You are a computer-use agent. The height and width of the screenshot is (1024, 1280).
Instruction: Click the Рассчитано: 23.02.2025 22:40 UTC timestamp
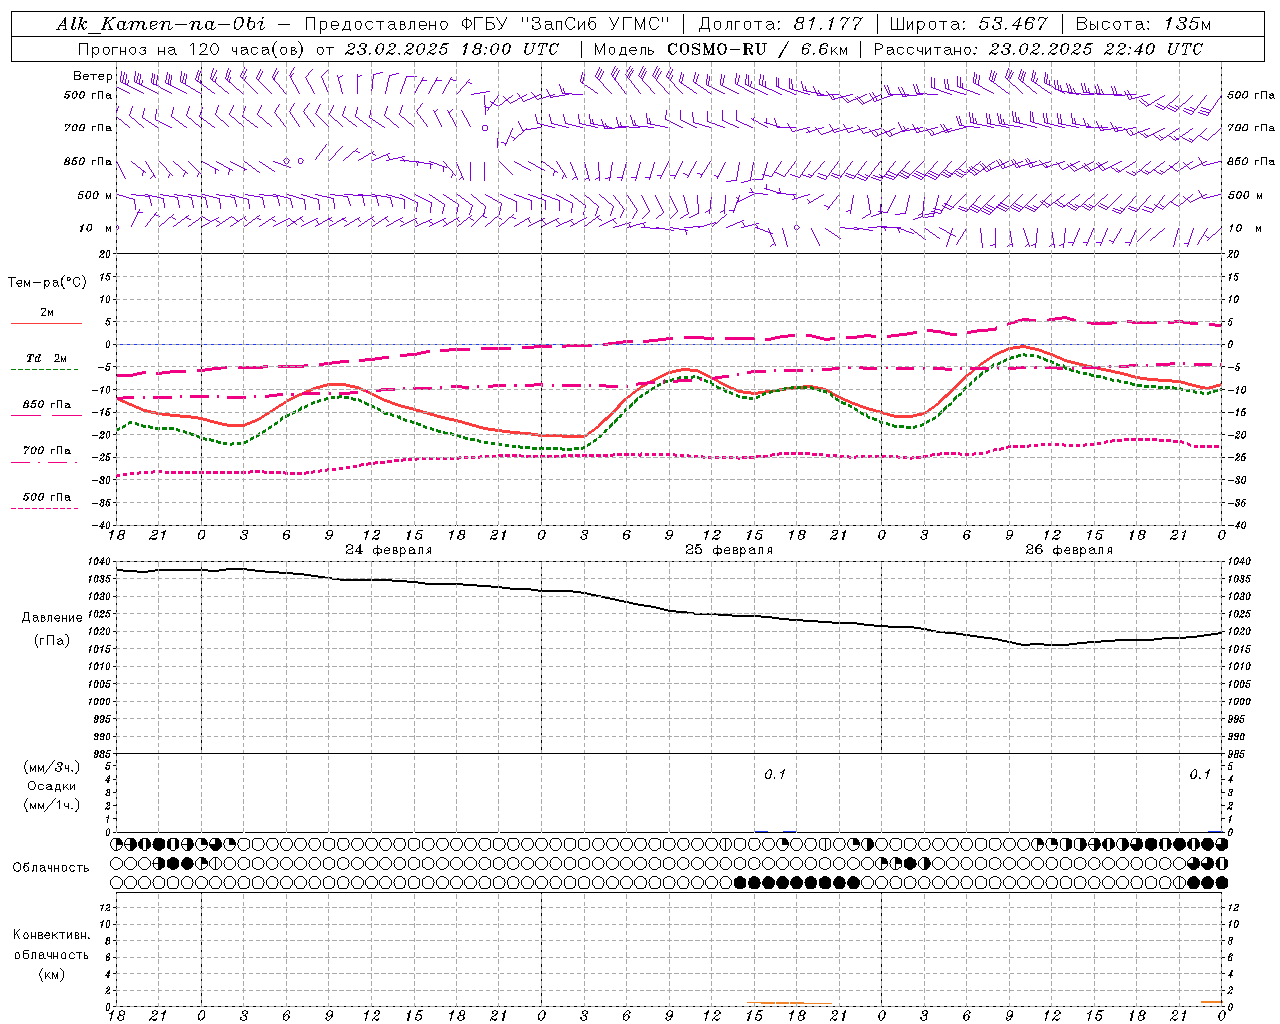(1038, 49)
